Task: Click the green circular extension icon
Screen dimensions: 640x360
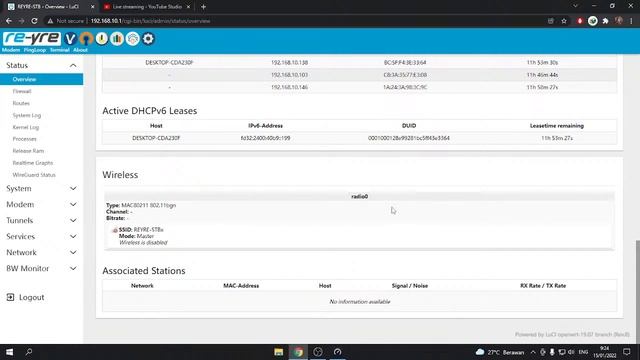Action: (593, 21)
